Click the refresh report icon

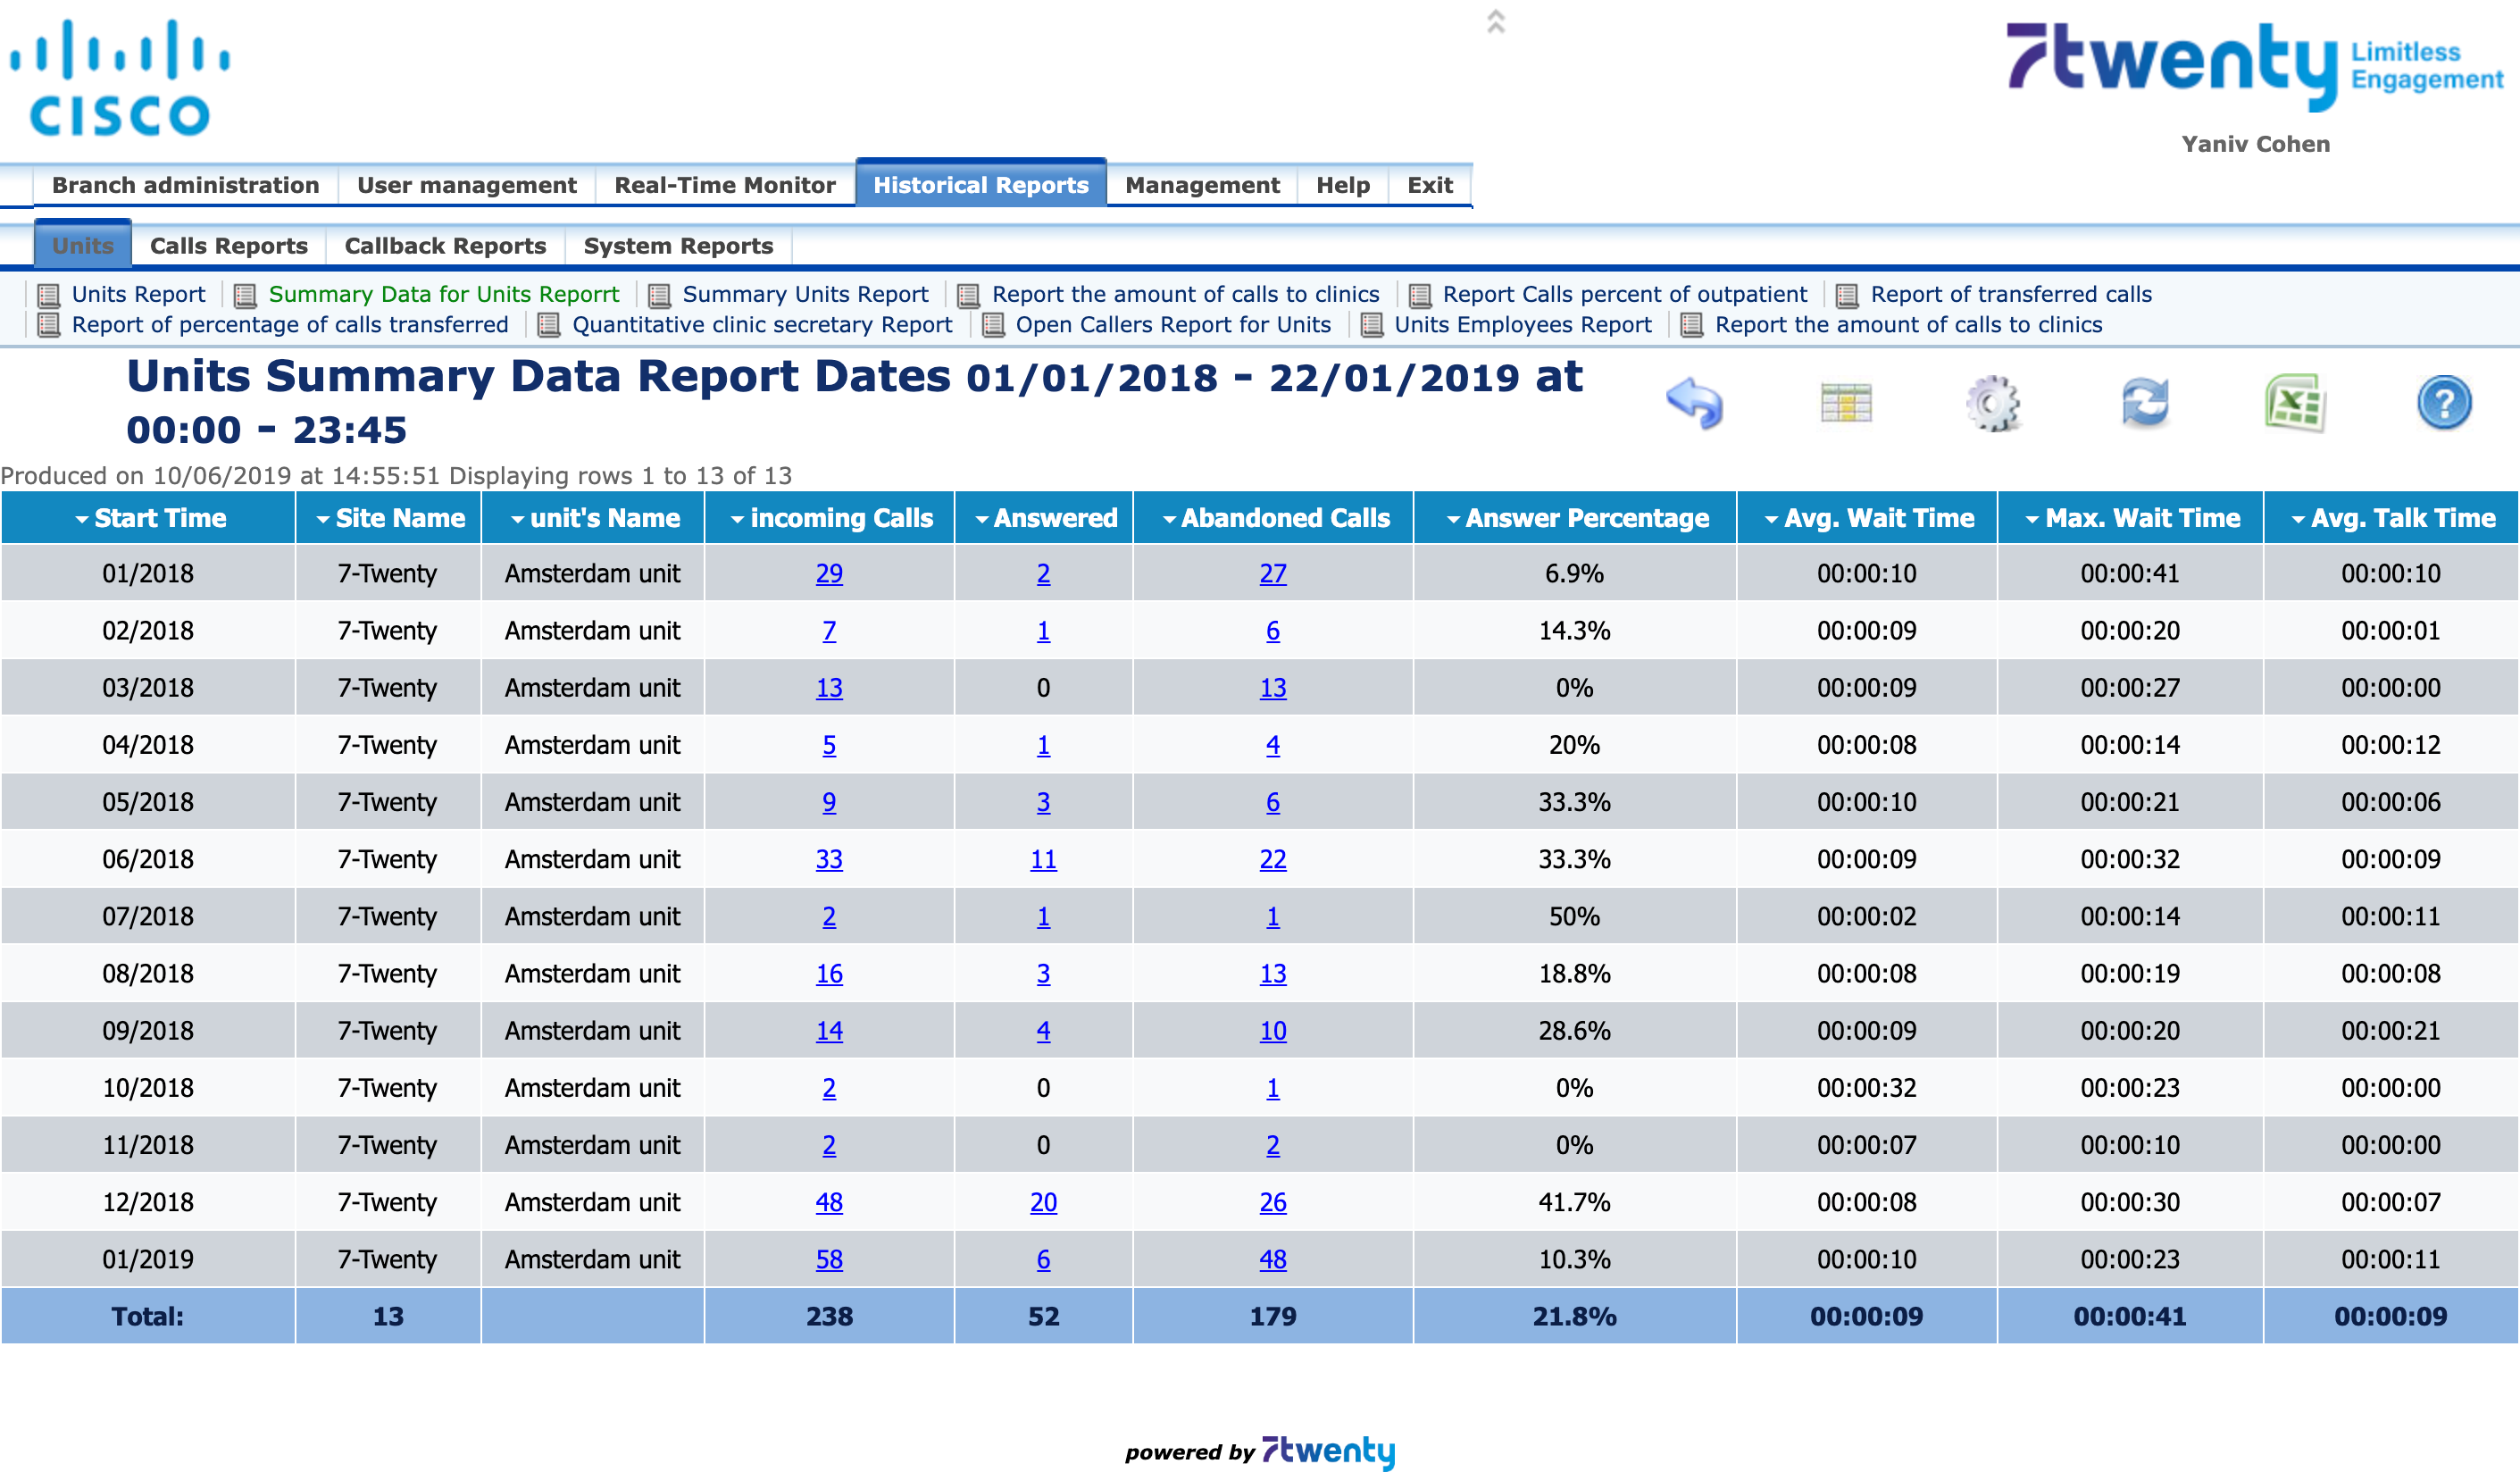[x=2145, y=404]
